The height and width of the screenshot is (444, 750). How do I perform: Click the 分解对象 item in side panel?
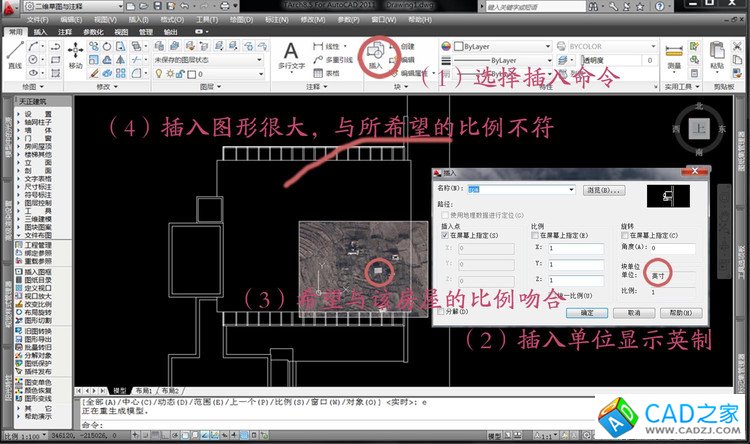click(x=38, y=355)
